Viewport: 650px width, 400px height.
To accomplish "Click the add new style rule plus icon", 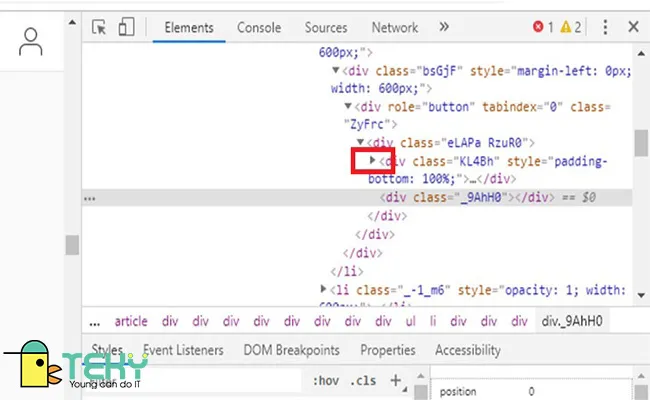I will tap(395, 380).
